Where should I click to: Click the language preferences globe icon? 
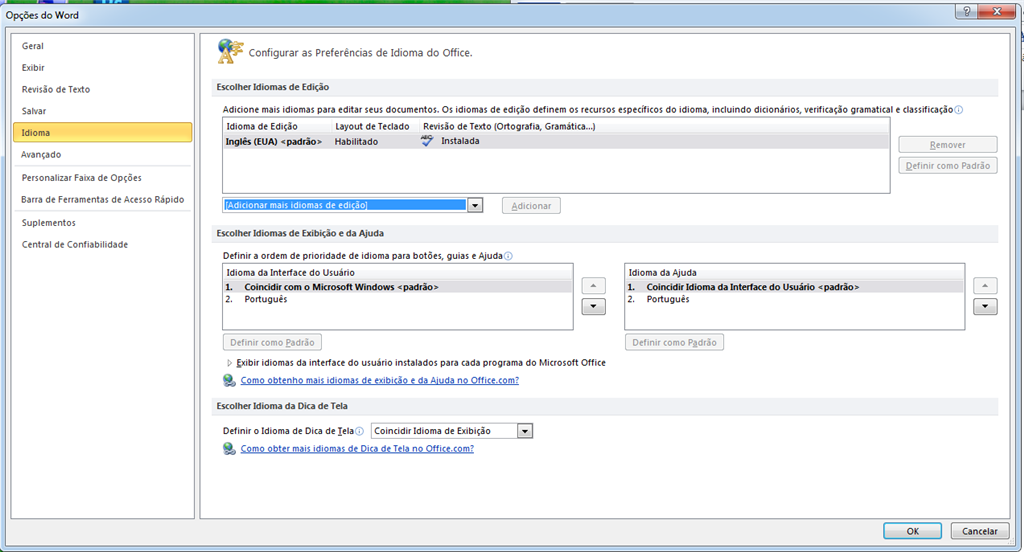click(x=230, y=52)
